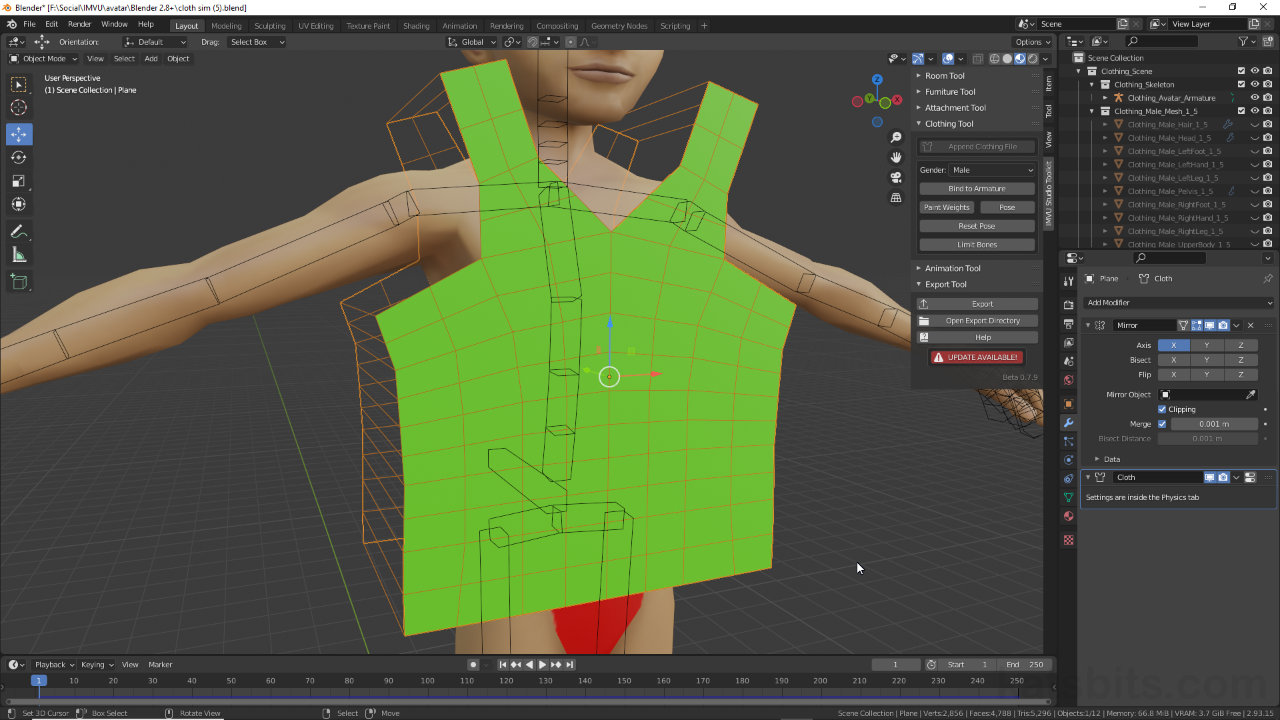Switch to the Modifier properties wrench tab

pyautogui.click(x=1067, y=424)
